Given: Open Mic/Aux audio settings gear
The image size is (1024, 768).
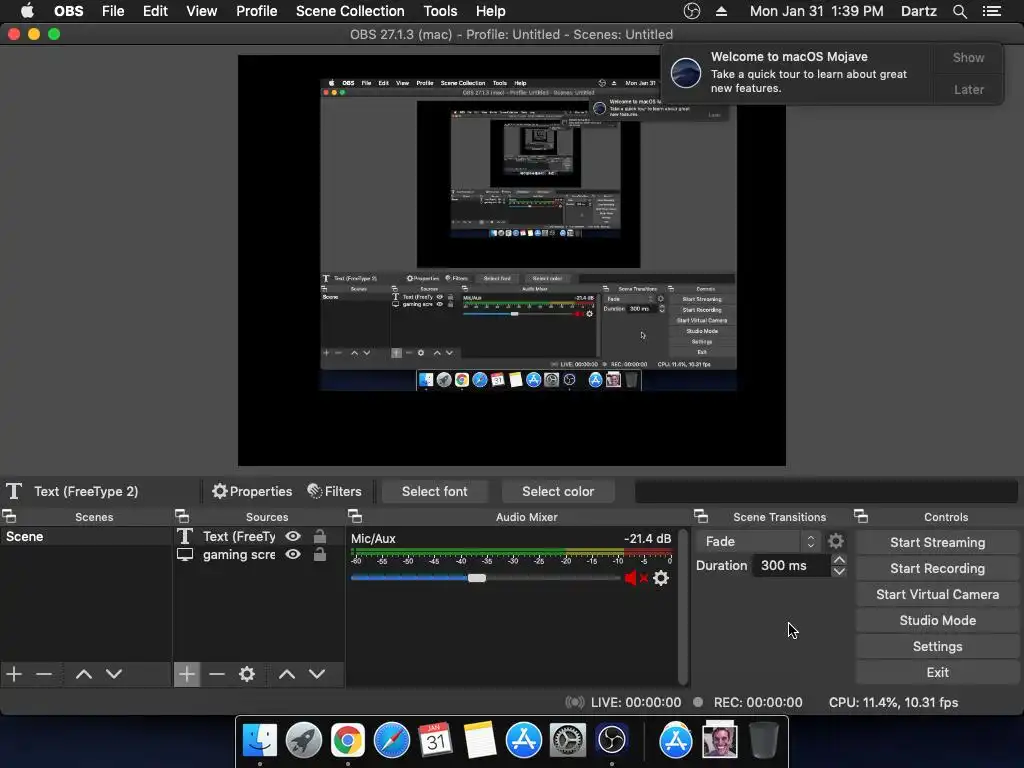Looking at the screenshot, I should (661, 578).
